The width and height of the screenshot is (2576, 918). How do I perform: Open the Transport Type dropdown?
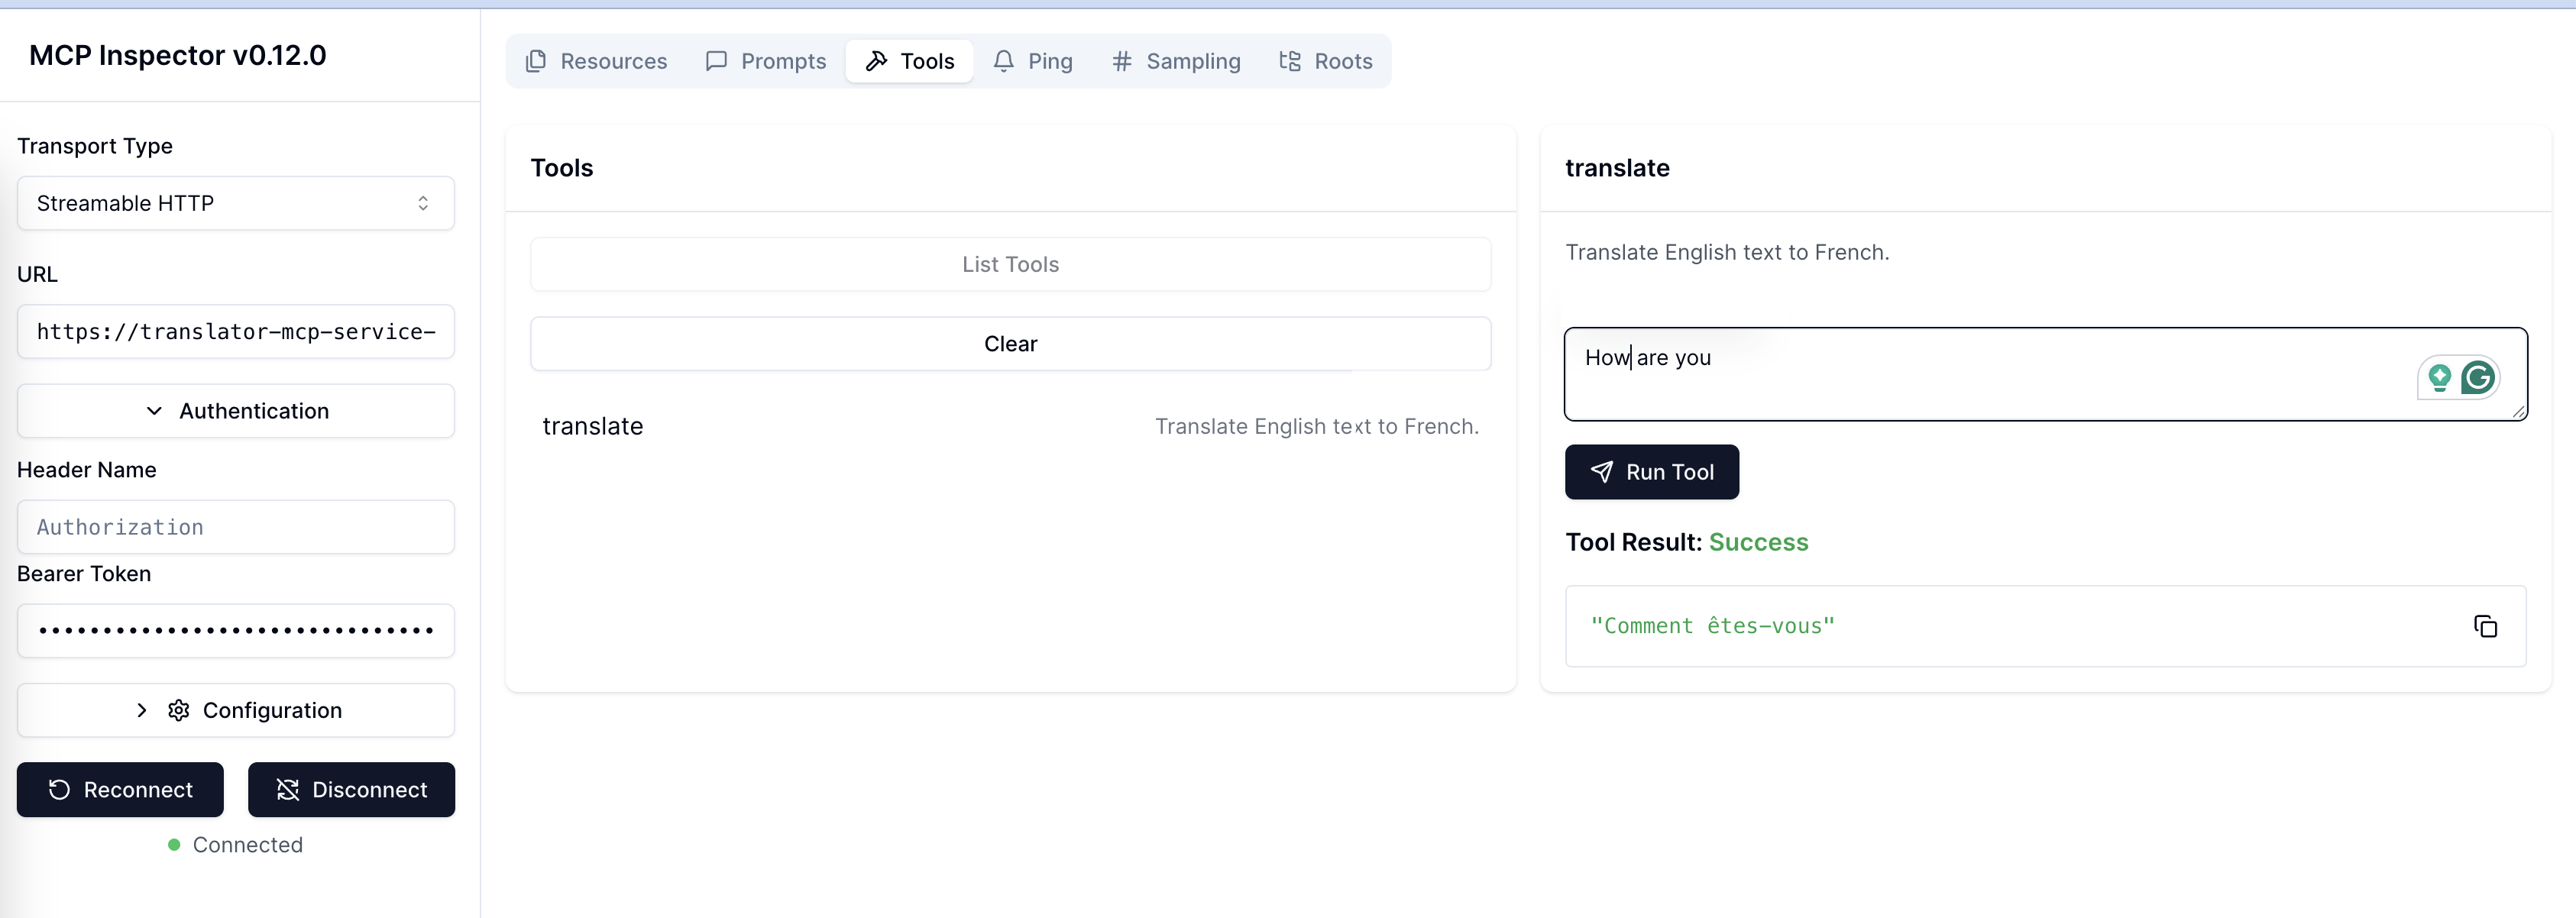pyautogui.click(x=236, y=203)
